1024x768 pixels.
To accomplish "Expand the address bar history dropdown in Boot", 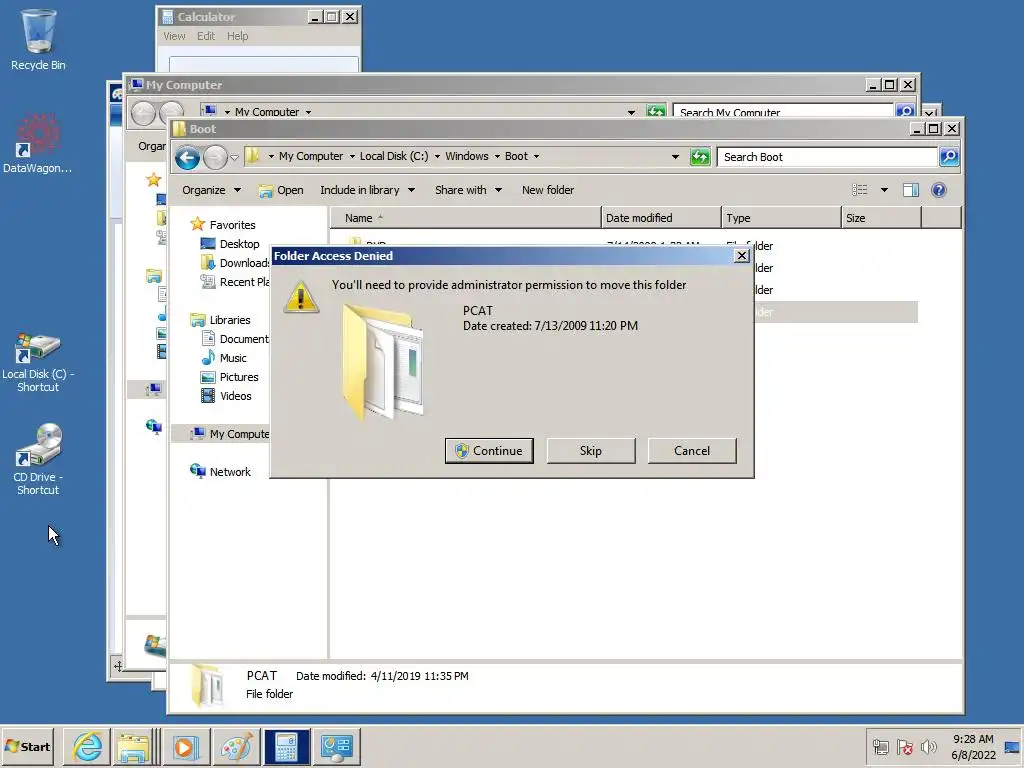I will [x=675, y=157].
